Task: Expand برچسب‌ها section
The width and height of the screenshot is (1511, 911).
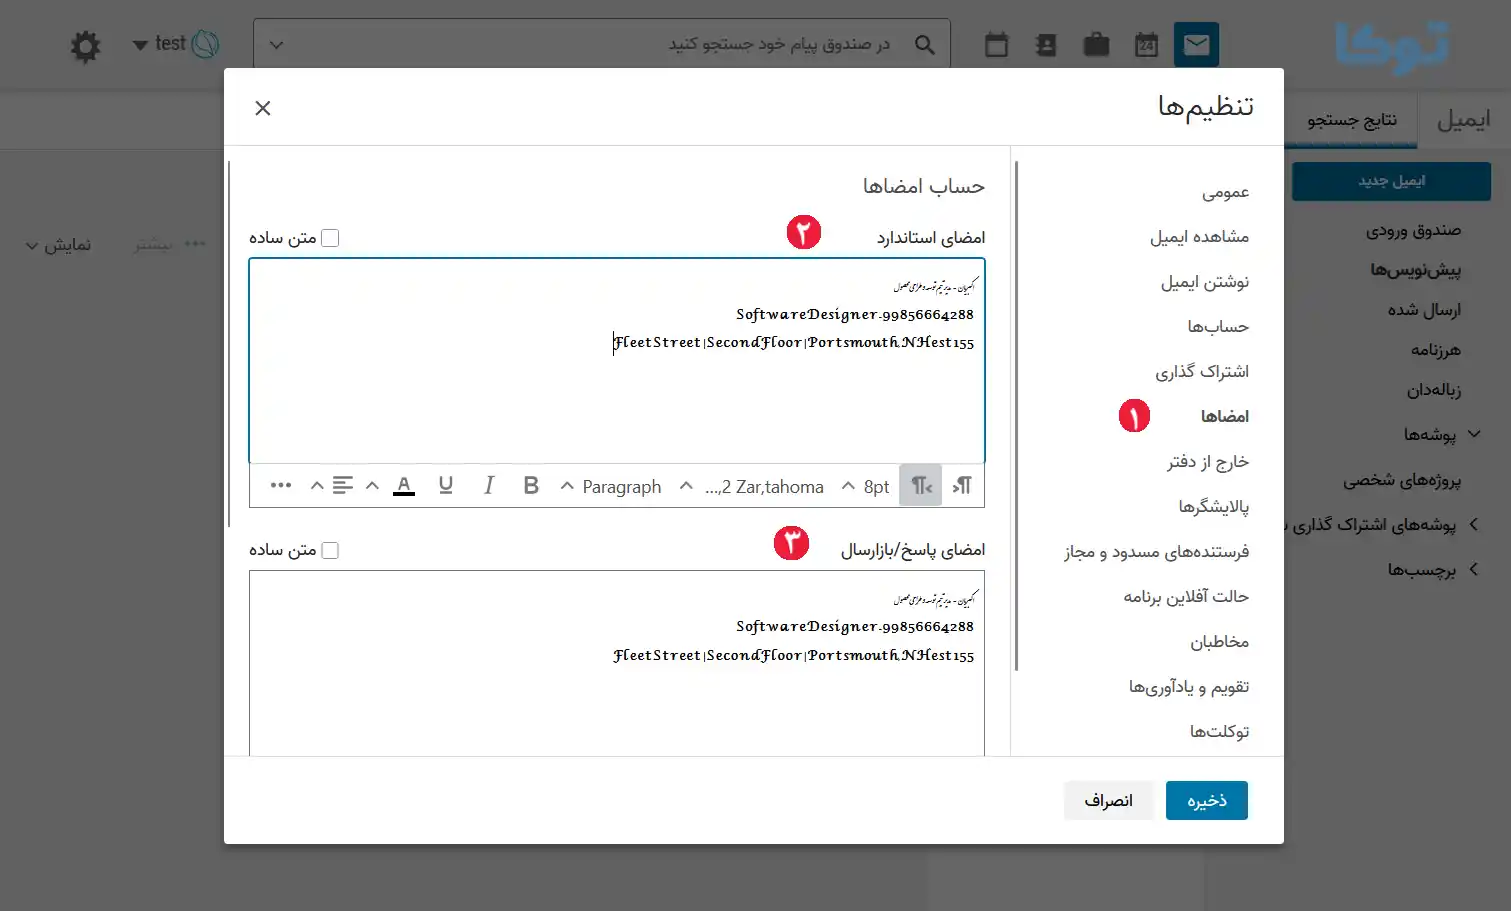Action: (x=1473, y=569)
